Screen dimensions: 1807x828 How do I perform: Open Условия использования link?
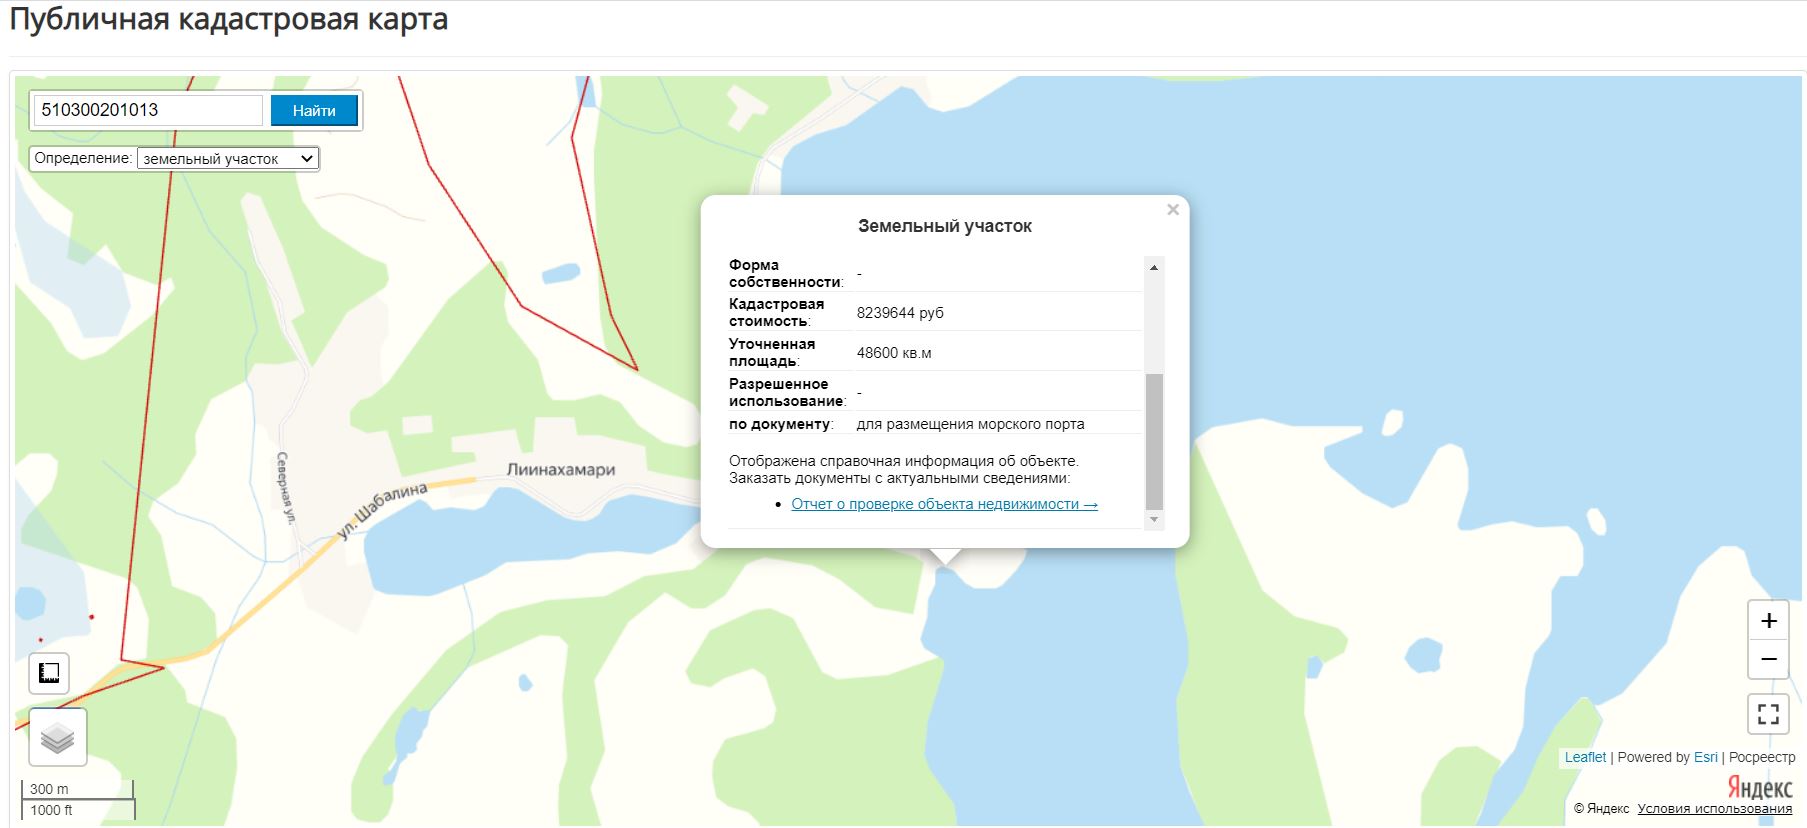point(1714,809)
